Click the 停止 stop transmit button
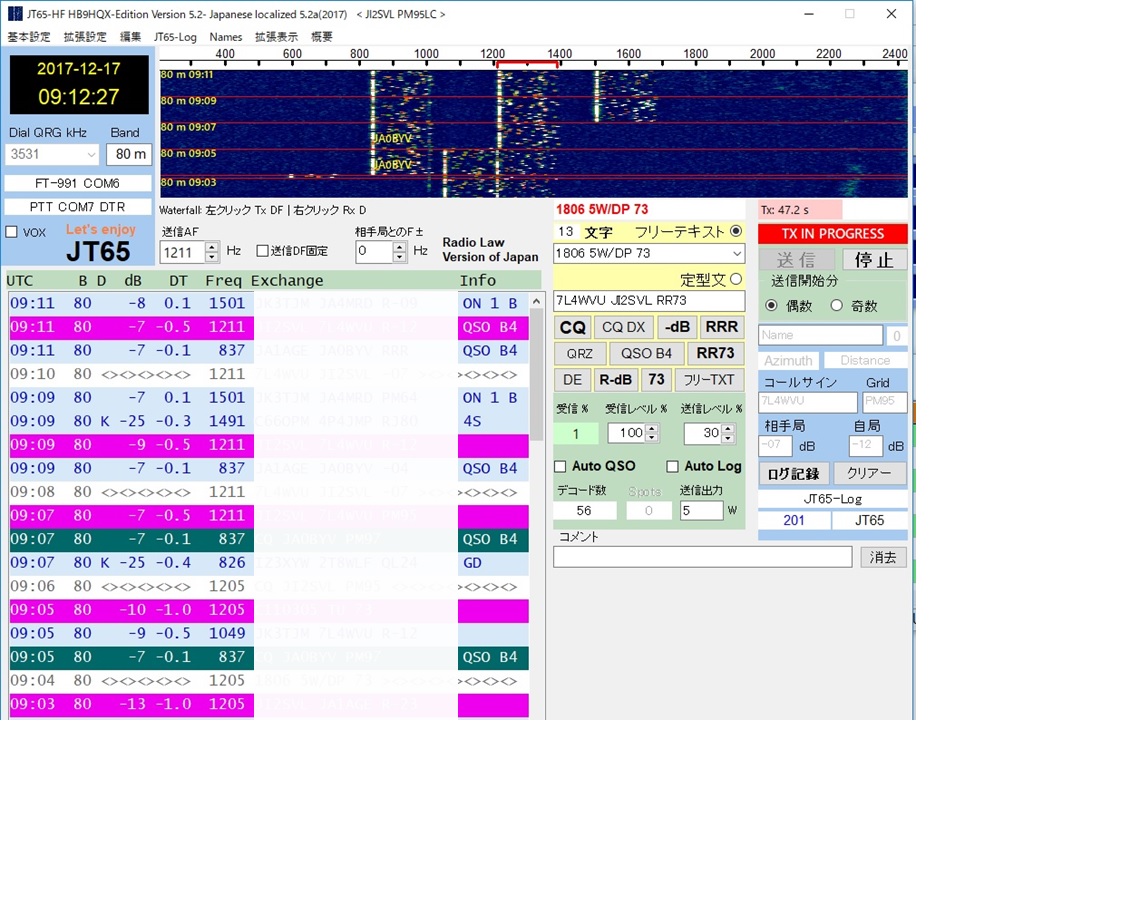1147x900 pixels. click(874, 260)
